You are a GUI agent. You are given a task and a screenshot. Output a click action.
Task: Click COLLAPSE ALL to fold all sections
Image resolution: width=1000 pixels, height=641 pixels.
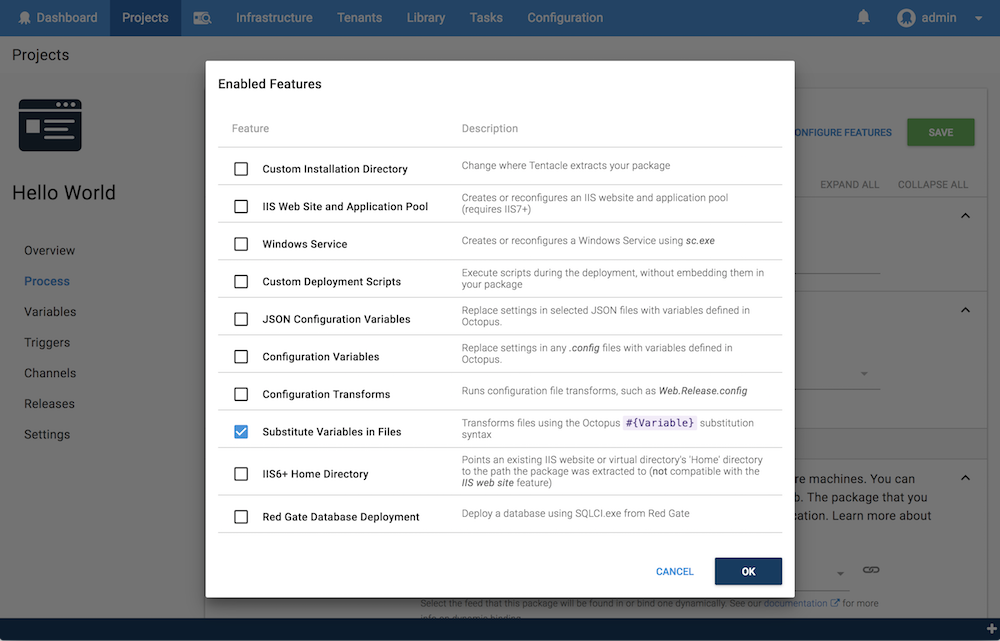point(932,184)
